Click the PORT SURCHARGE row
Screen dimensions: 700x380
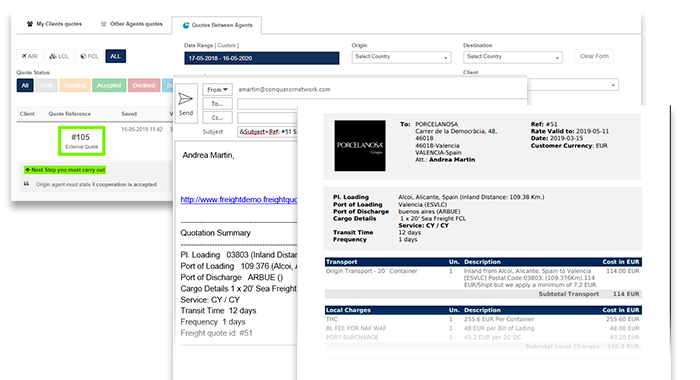483,337
